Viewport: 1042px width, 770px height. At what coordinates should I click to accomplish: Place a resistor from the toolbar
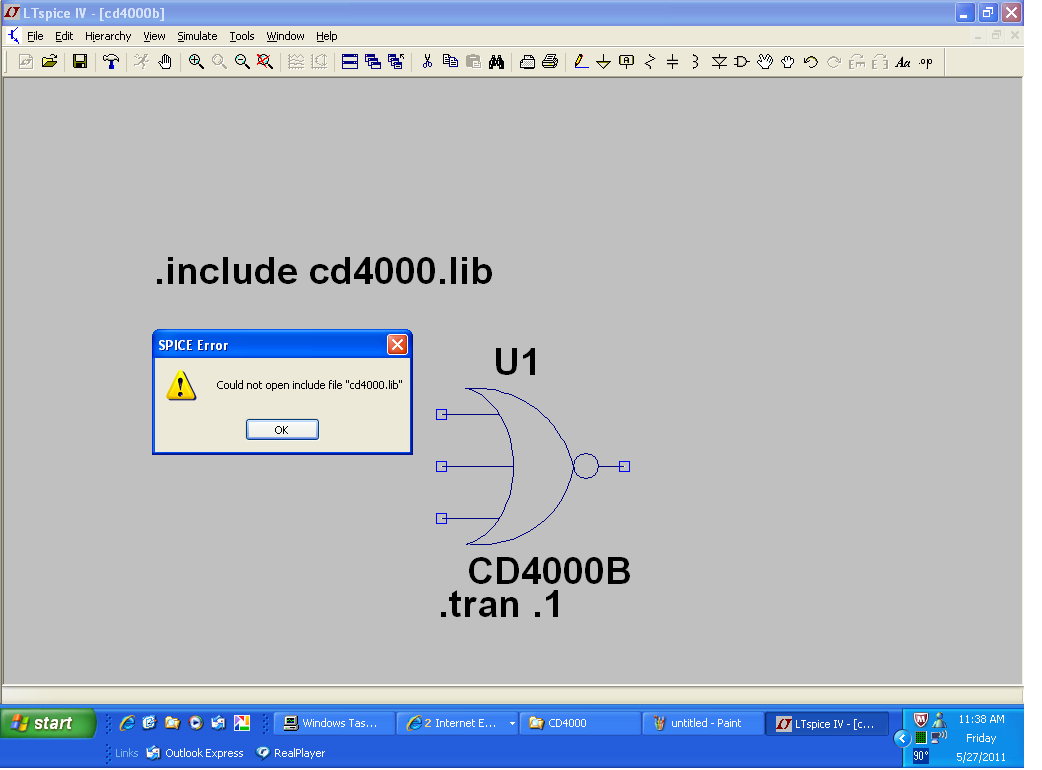tap(650, 62)
